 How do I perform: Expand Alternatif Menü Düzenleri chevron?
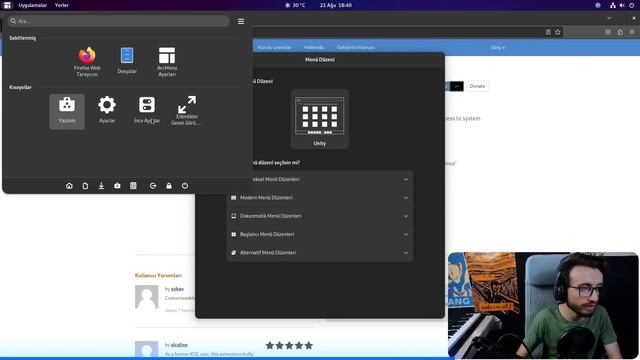[406, 253]
